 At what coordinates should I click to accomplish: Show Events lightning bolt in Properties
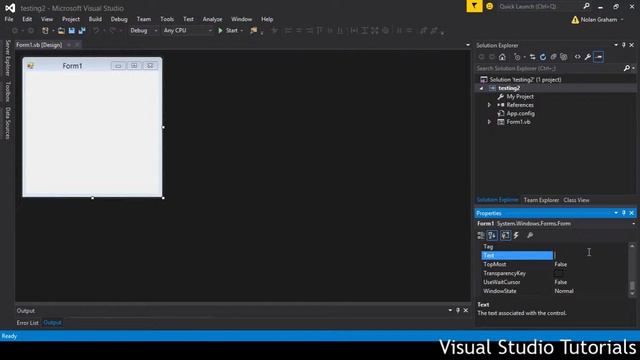coord(516,236)
